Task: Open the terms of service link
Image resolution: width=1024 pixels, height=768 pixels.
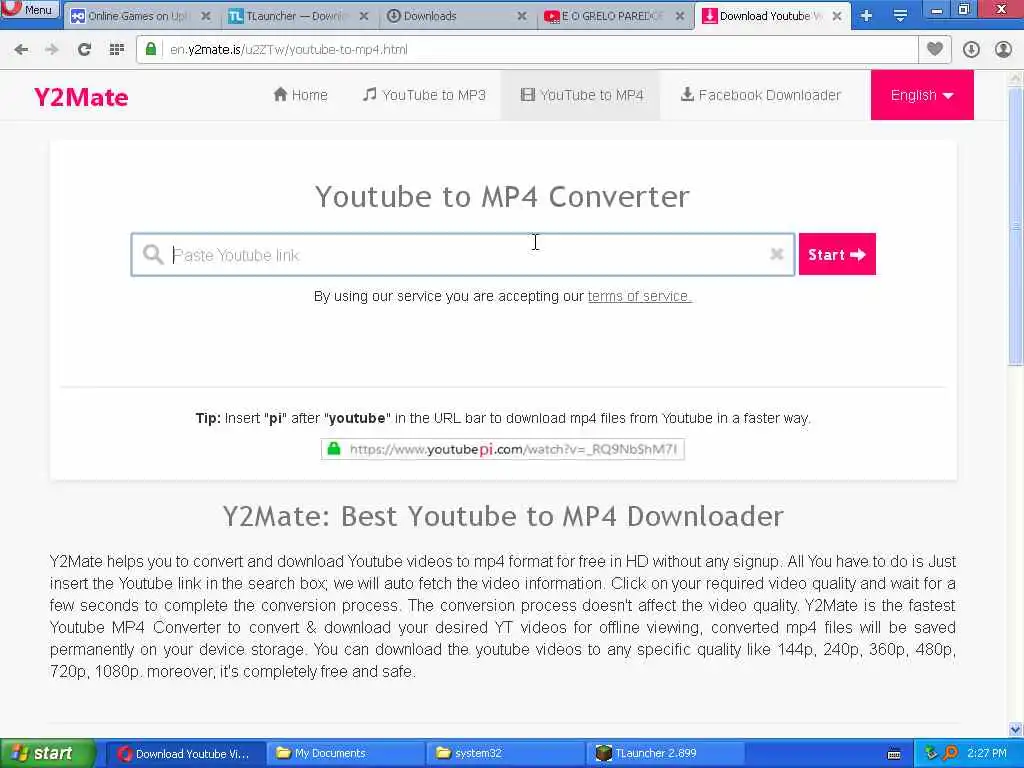Action: pos(639,296)
